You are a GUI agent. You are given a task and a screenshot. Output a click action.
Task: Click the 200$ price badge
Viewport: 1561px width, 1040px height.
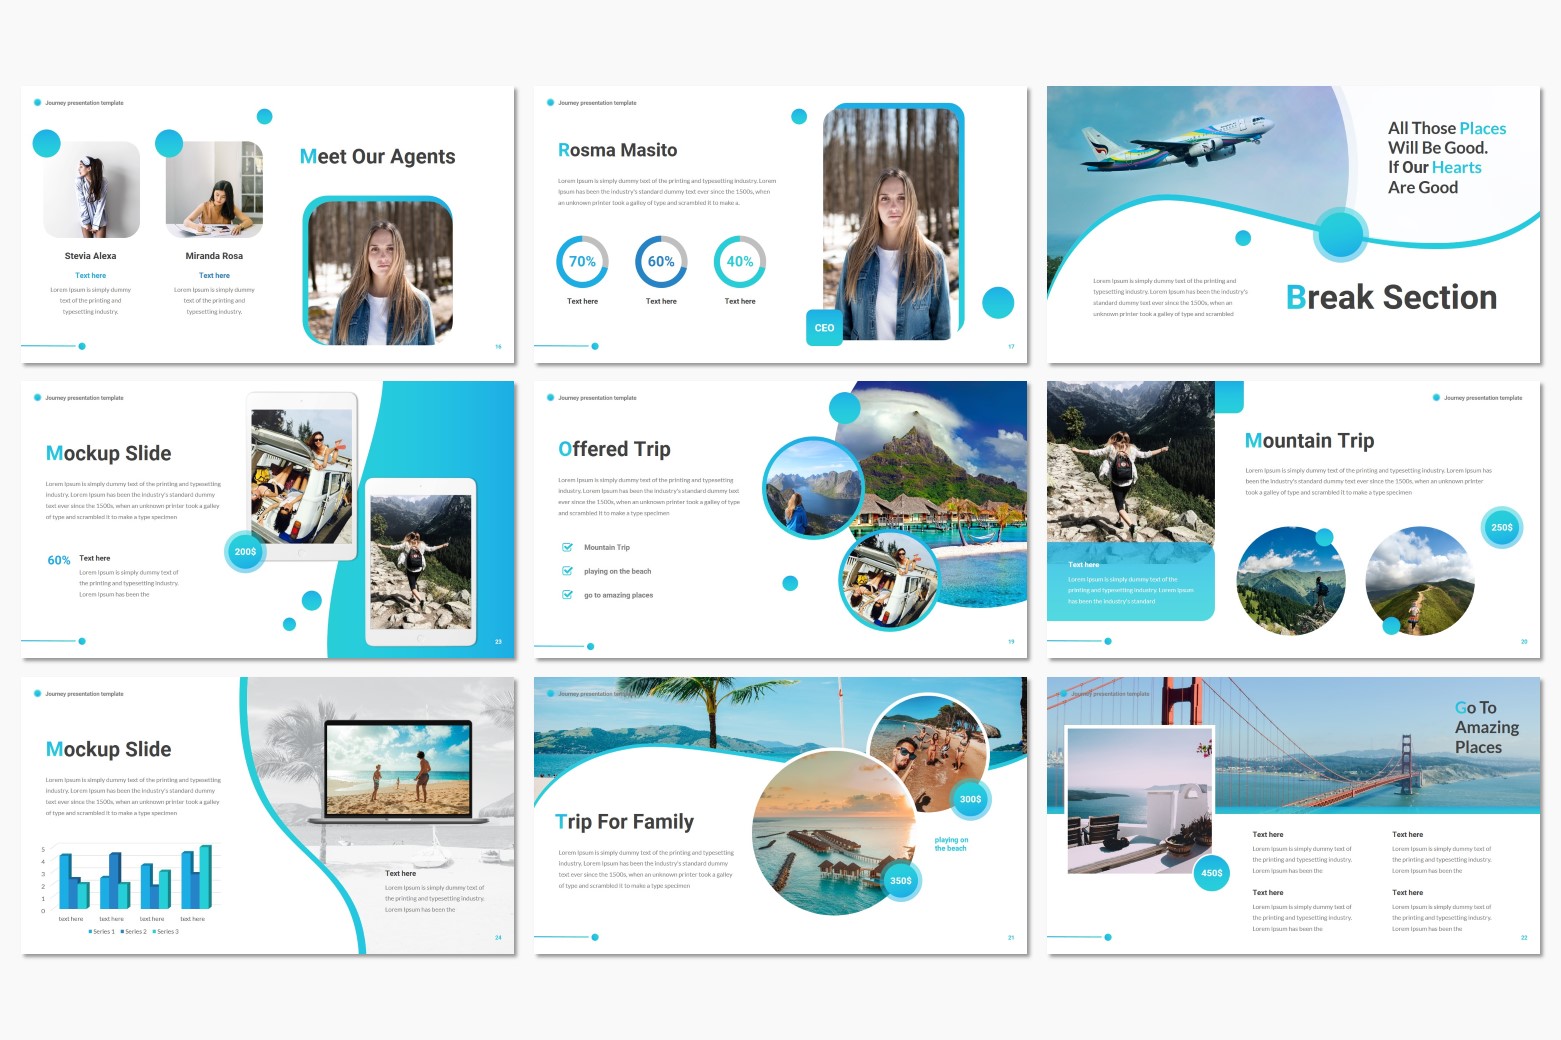point(245,552)
